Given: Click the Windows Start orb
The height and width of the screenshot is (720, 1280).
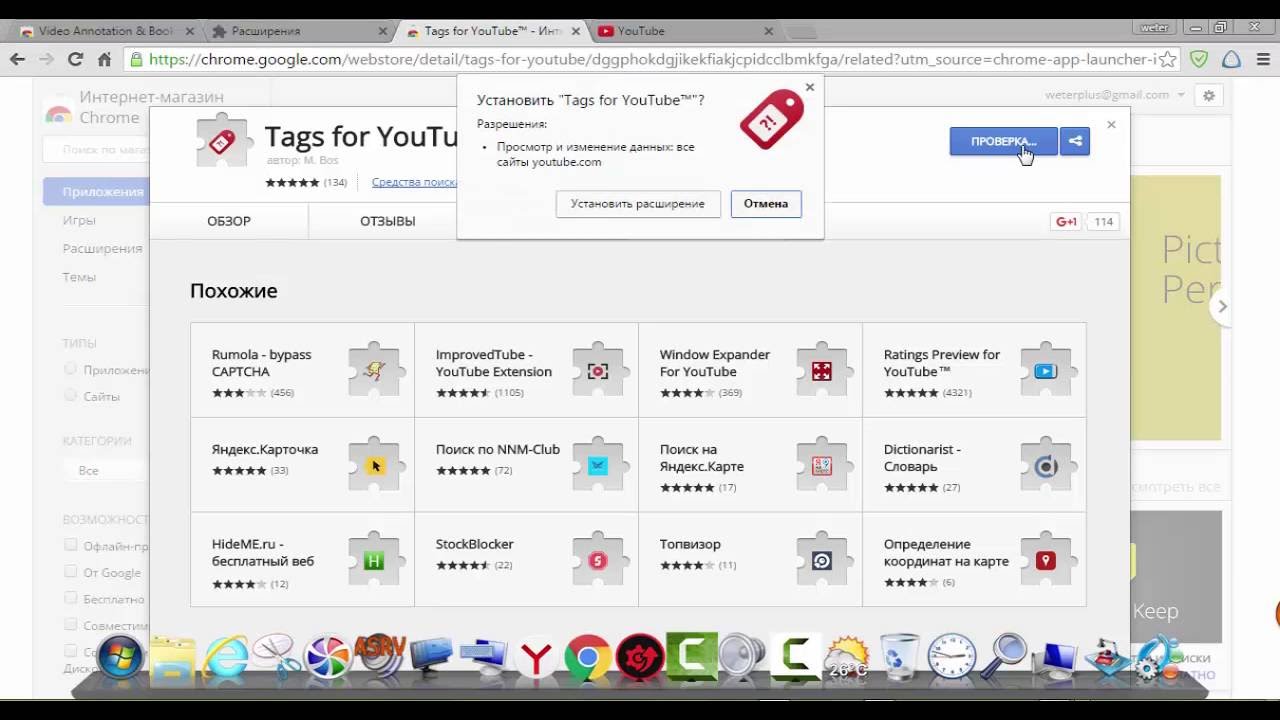Looking at the screenshot, I should [x=119, y=659].
